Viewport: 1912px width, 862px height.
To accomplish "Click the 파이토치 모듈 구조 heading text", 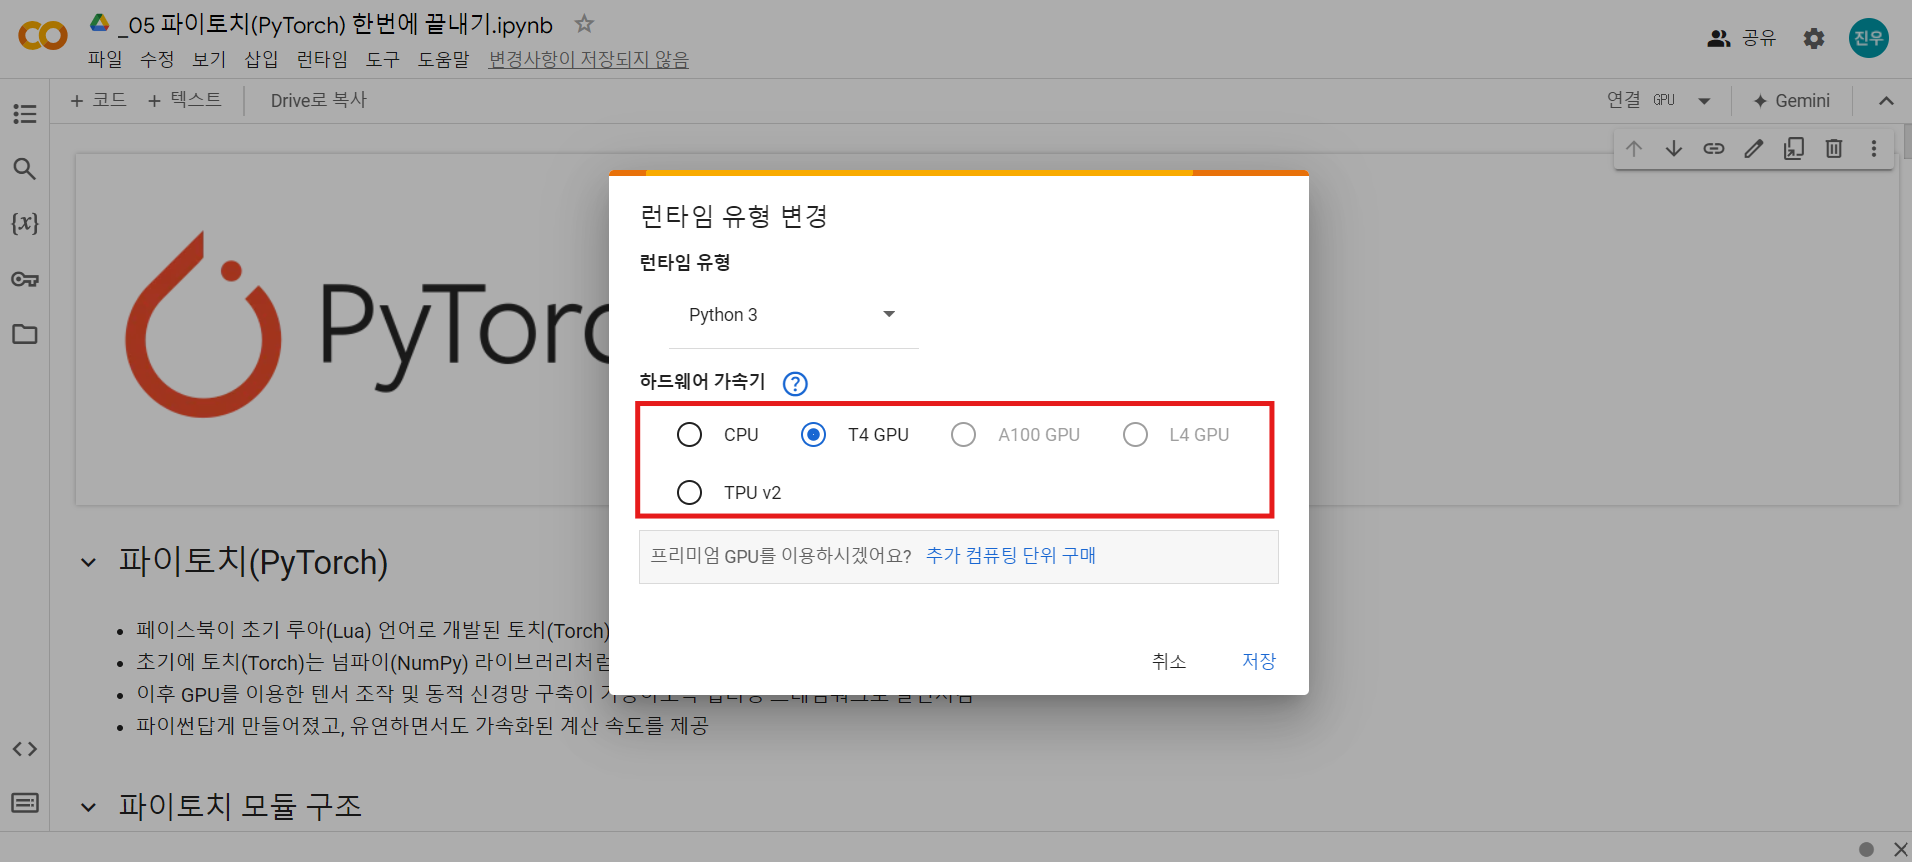I will tap(240, 806).
